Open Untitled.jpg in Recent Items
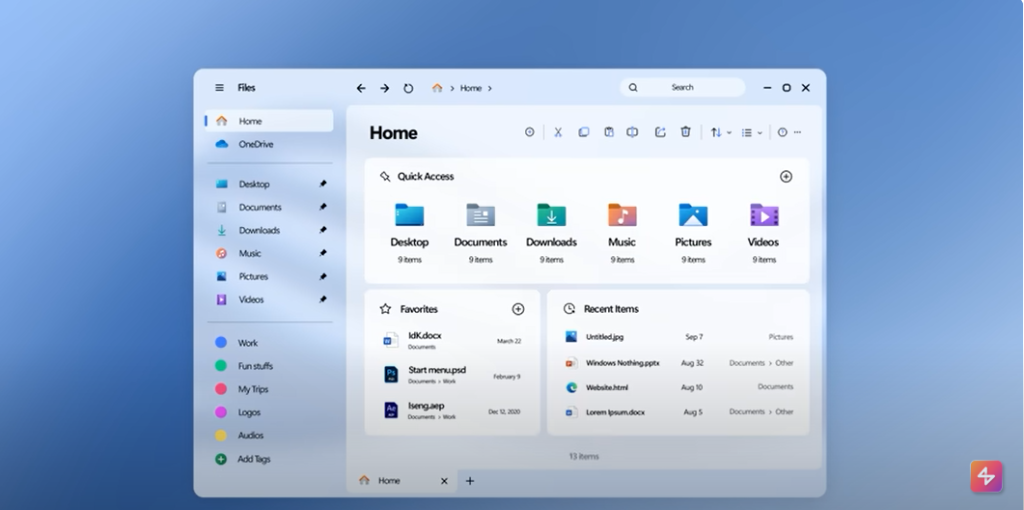The height and width of the screenshot is (510, 1024). pos(679,337)
